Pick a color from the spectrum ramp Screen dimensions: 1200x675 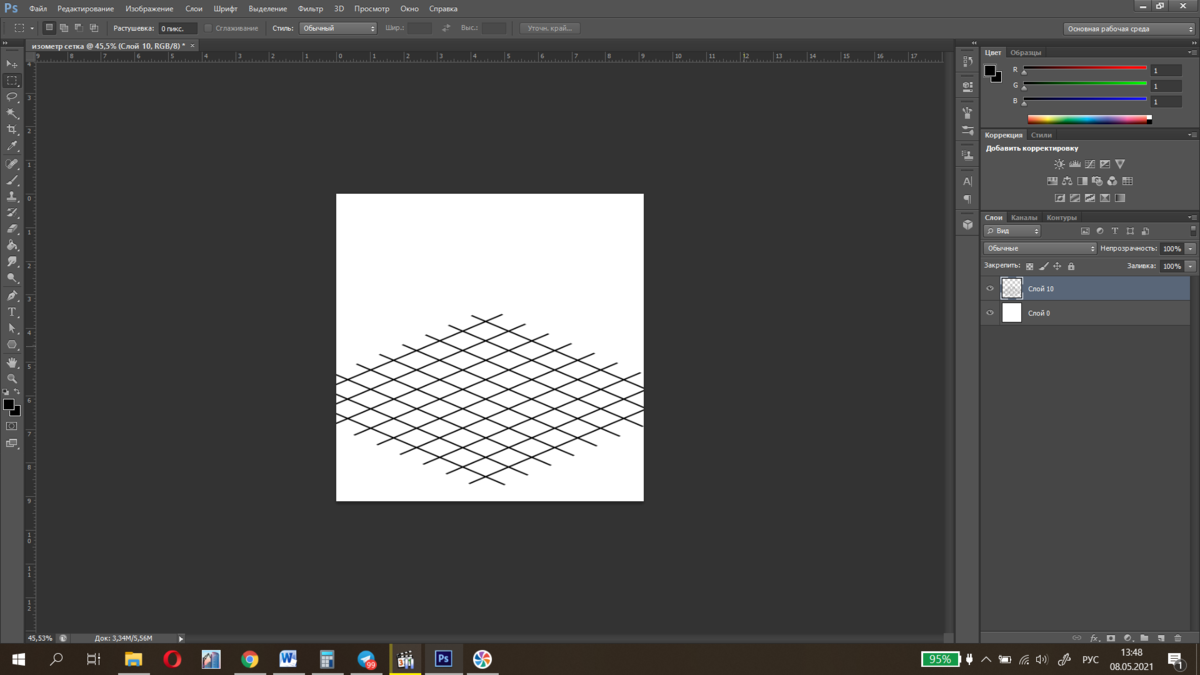pos(1089,119)
